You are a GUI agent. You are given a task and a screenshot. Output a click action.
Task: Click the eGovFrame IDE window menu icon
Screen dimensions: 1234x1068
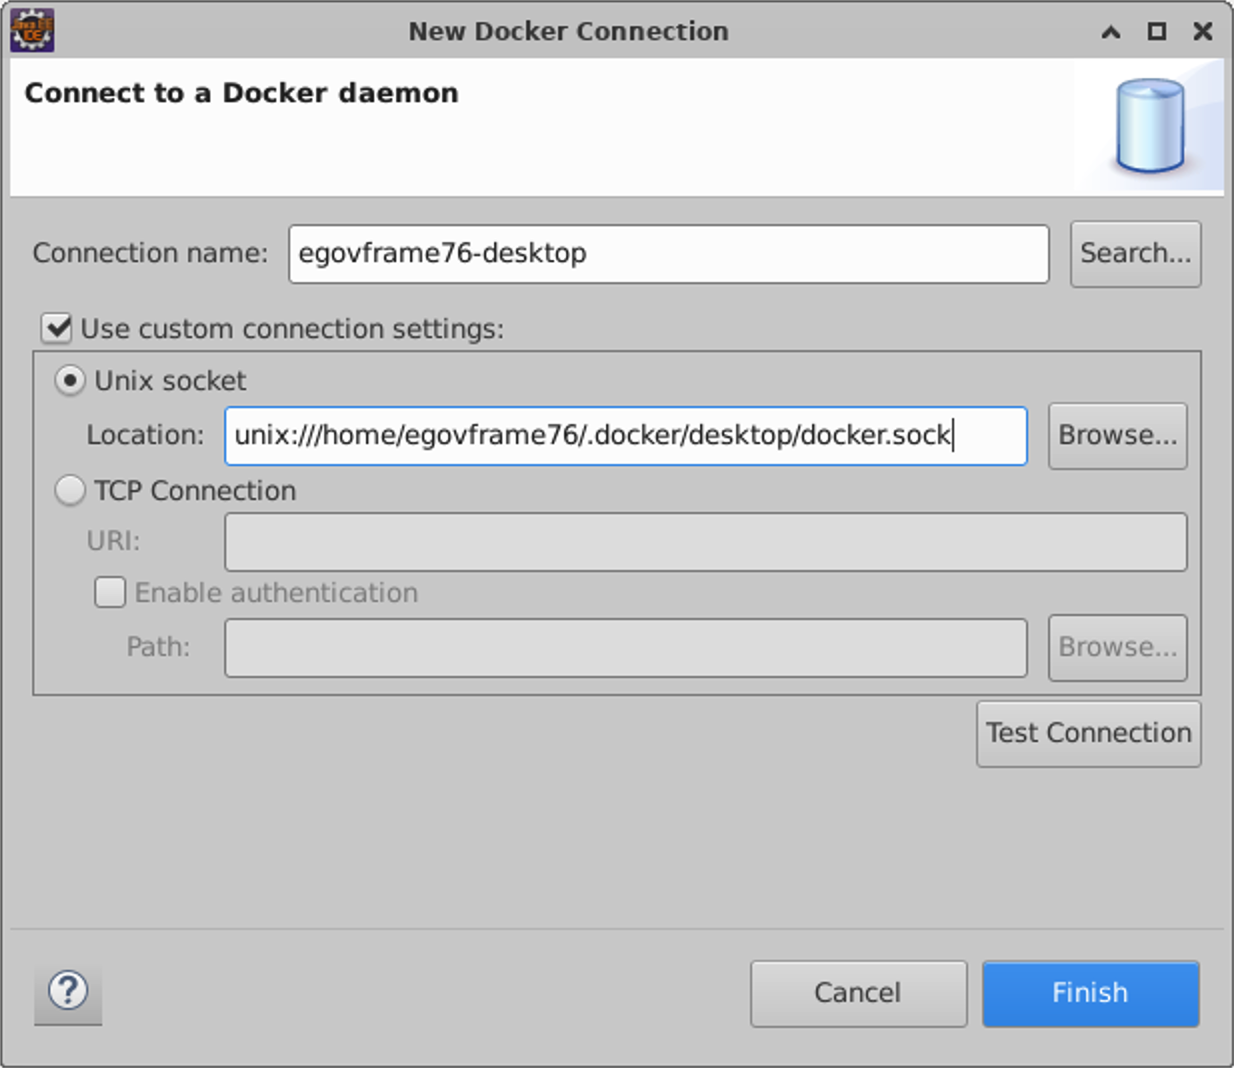point(31,30)
